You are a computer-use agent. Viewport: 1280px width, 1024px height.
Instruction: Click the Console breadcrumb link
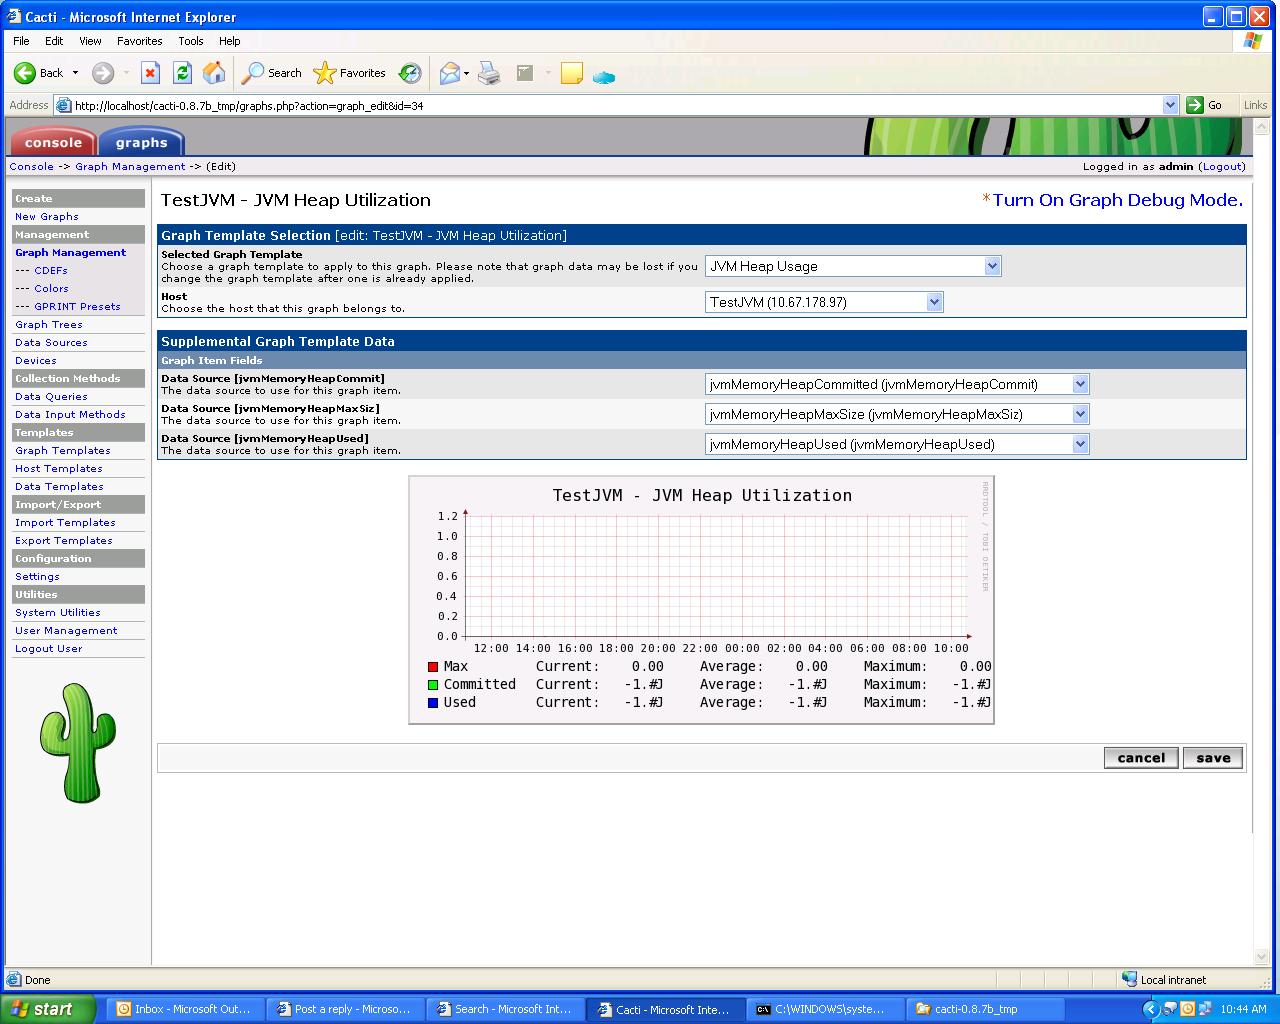(x=32, y=167)
